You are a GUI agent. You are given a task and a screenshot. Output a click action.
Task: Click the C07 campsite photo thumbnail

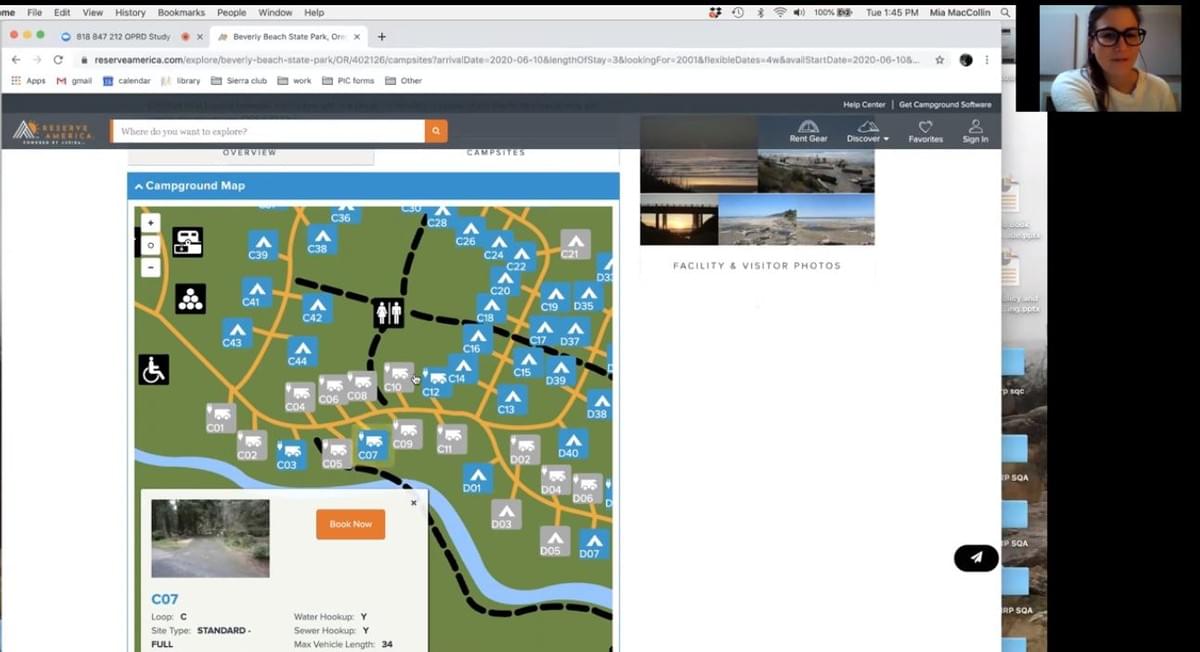(x=209, y=538)
